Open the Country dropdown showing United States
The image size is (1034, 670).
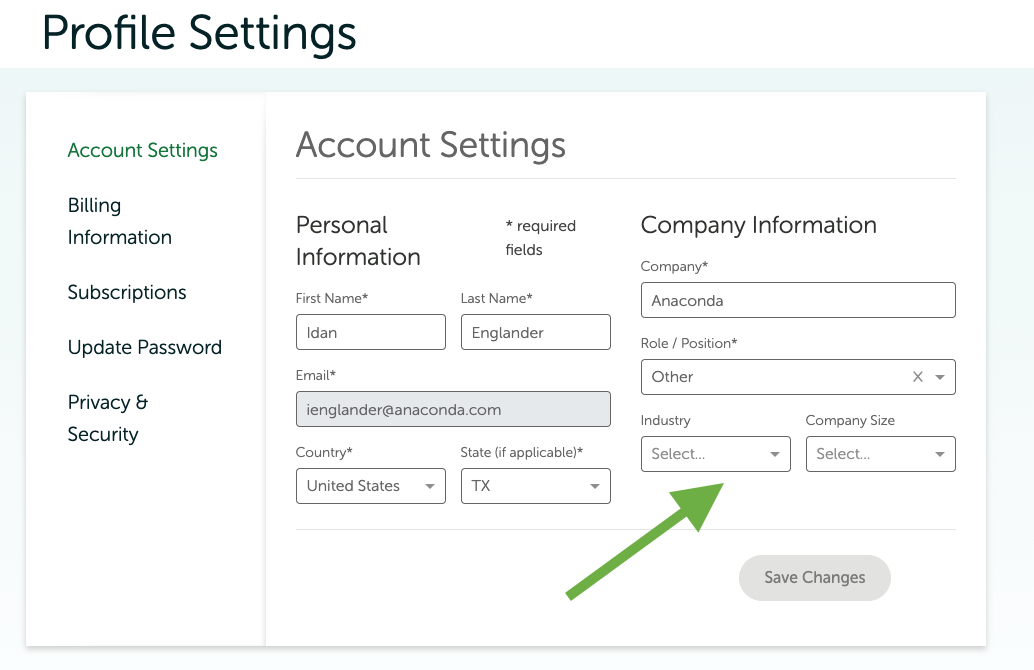[370, 486]
